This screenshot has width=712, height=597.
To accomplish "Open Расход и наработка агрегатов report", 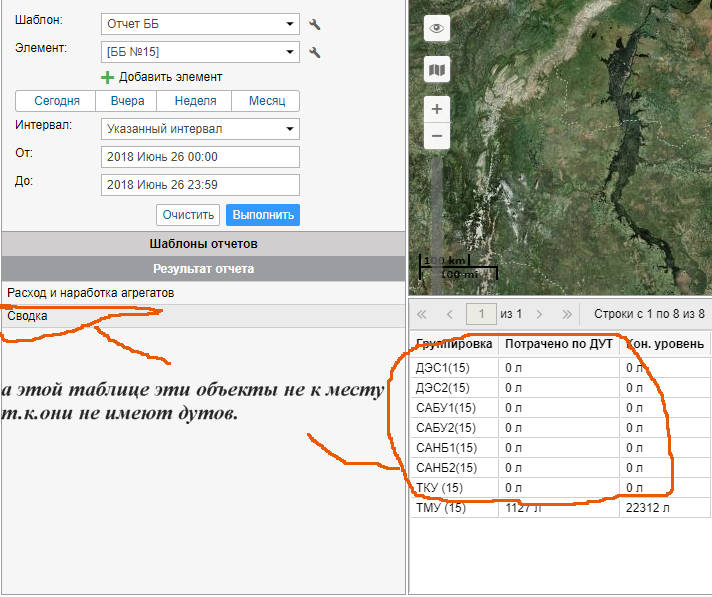I will (x=91, y=293).
